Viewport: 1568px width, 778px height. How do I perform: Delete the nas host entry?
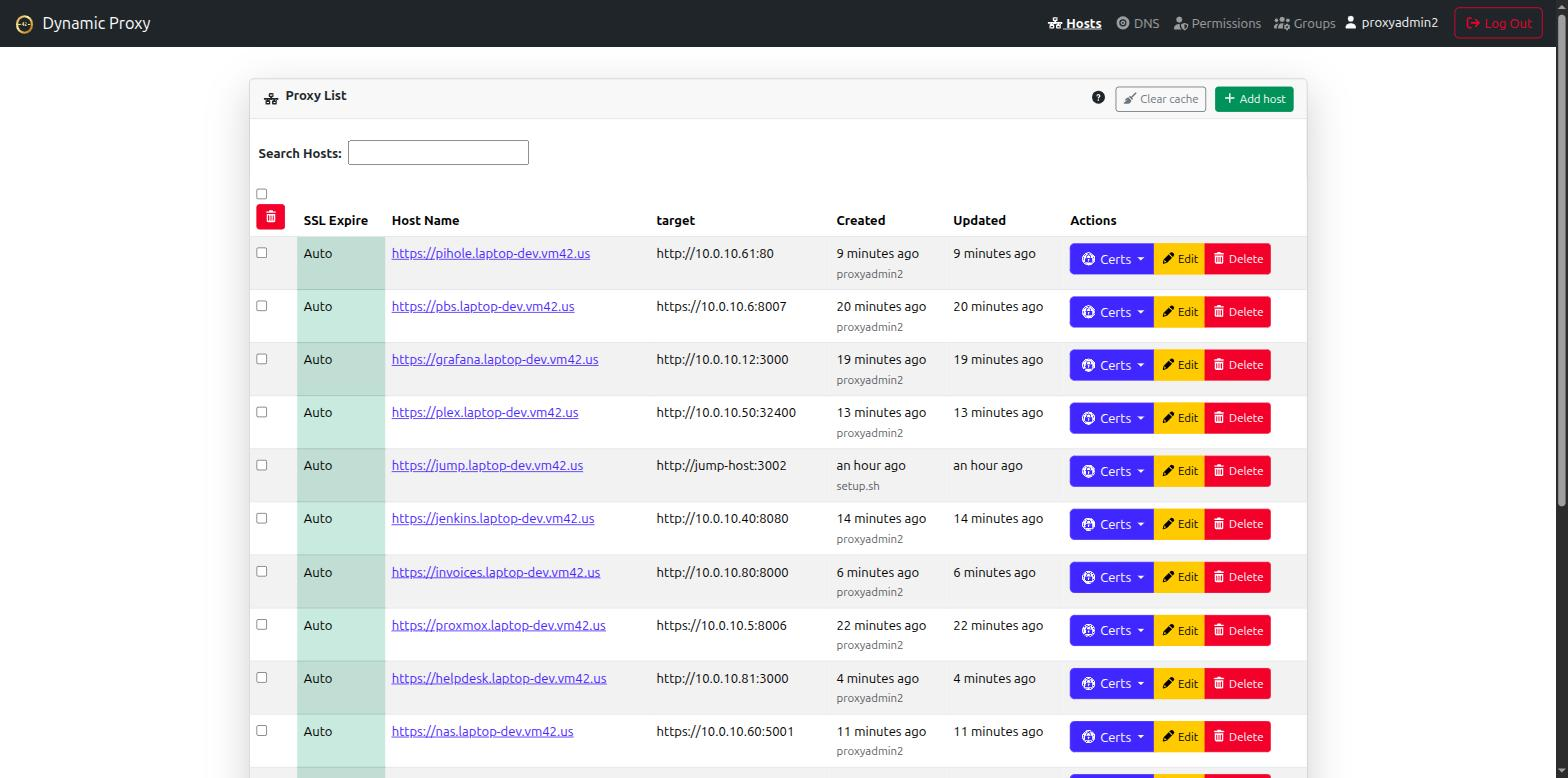coord(1238,736)
